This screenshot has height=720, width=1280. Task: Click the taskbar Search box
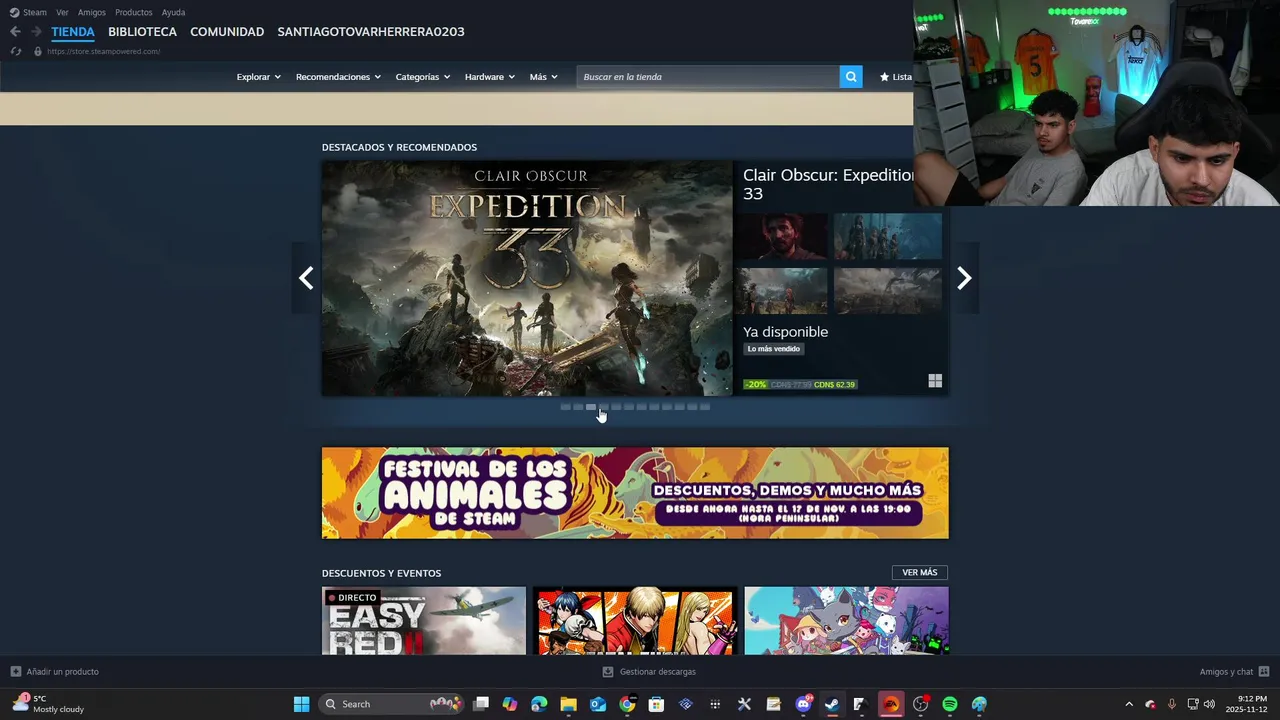(393, 704)
